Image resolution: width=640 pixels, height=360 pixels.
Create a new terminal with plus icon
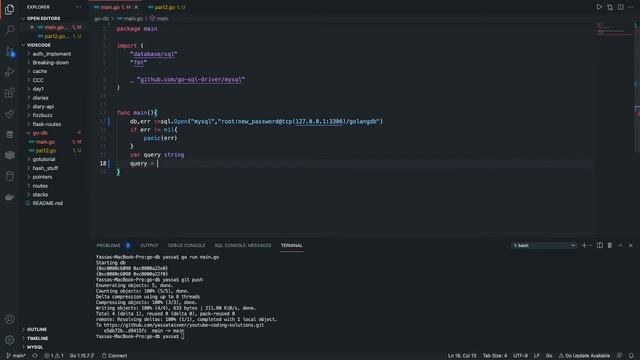[584, 245]
